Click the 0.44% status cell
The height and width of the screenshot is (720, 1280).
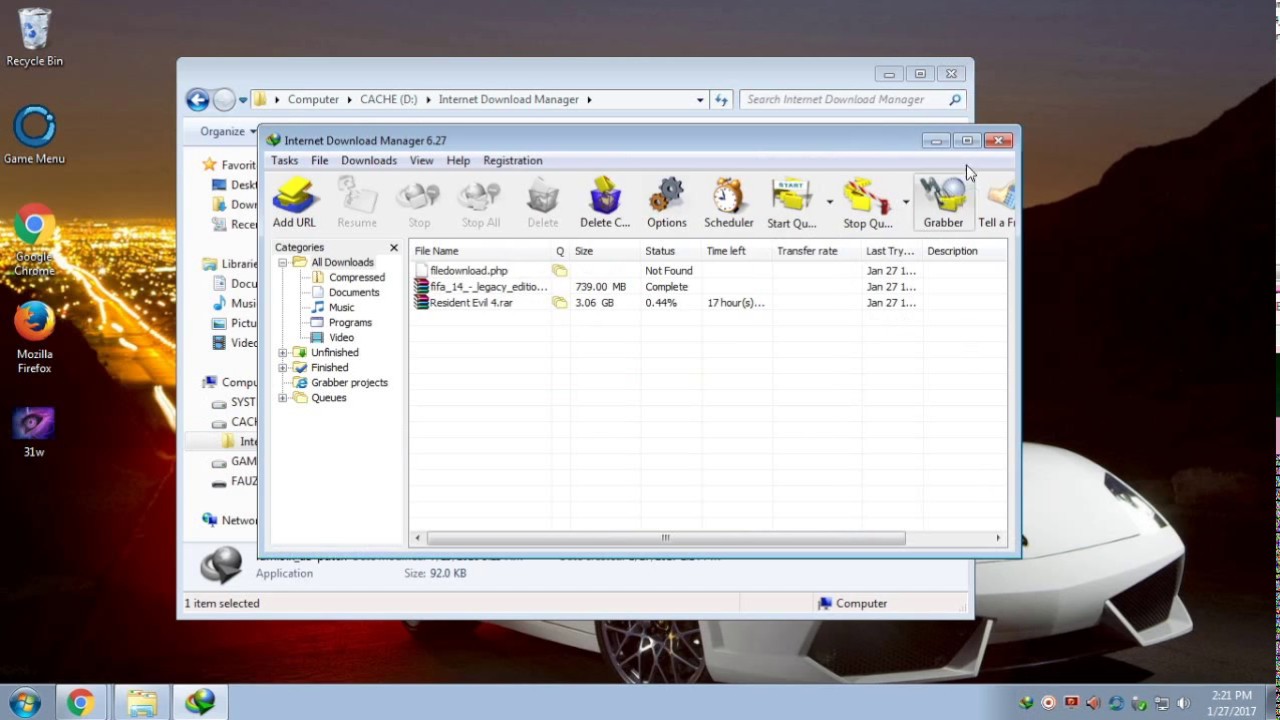coord(661,303)
